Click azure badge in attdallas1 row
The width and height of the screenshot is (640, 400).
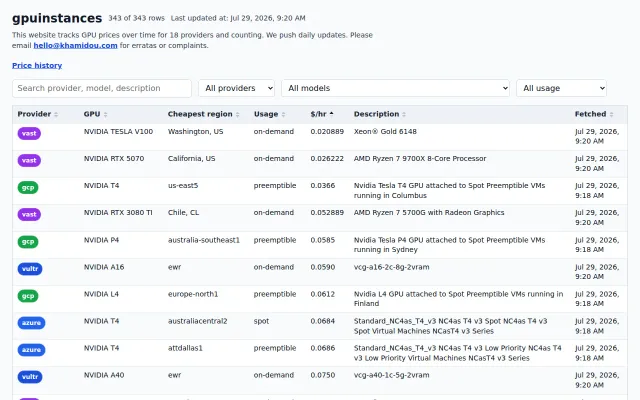[31, 350]
